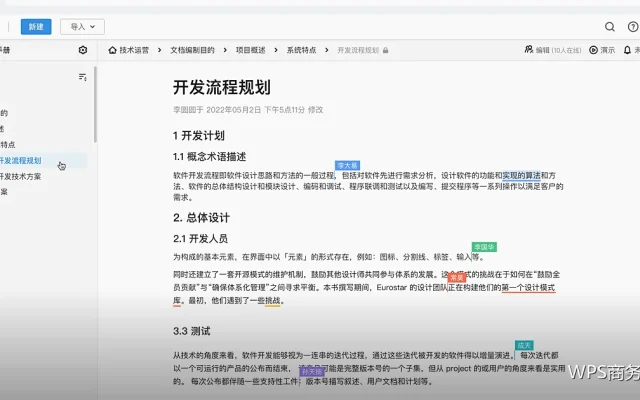This screenshot has width=640, height=400.
Task: Click the 2.1 开发人员 heading
Action: [x=200, y=238]
